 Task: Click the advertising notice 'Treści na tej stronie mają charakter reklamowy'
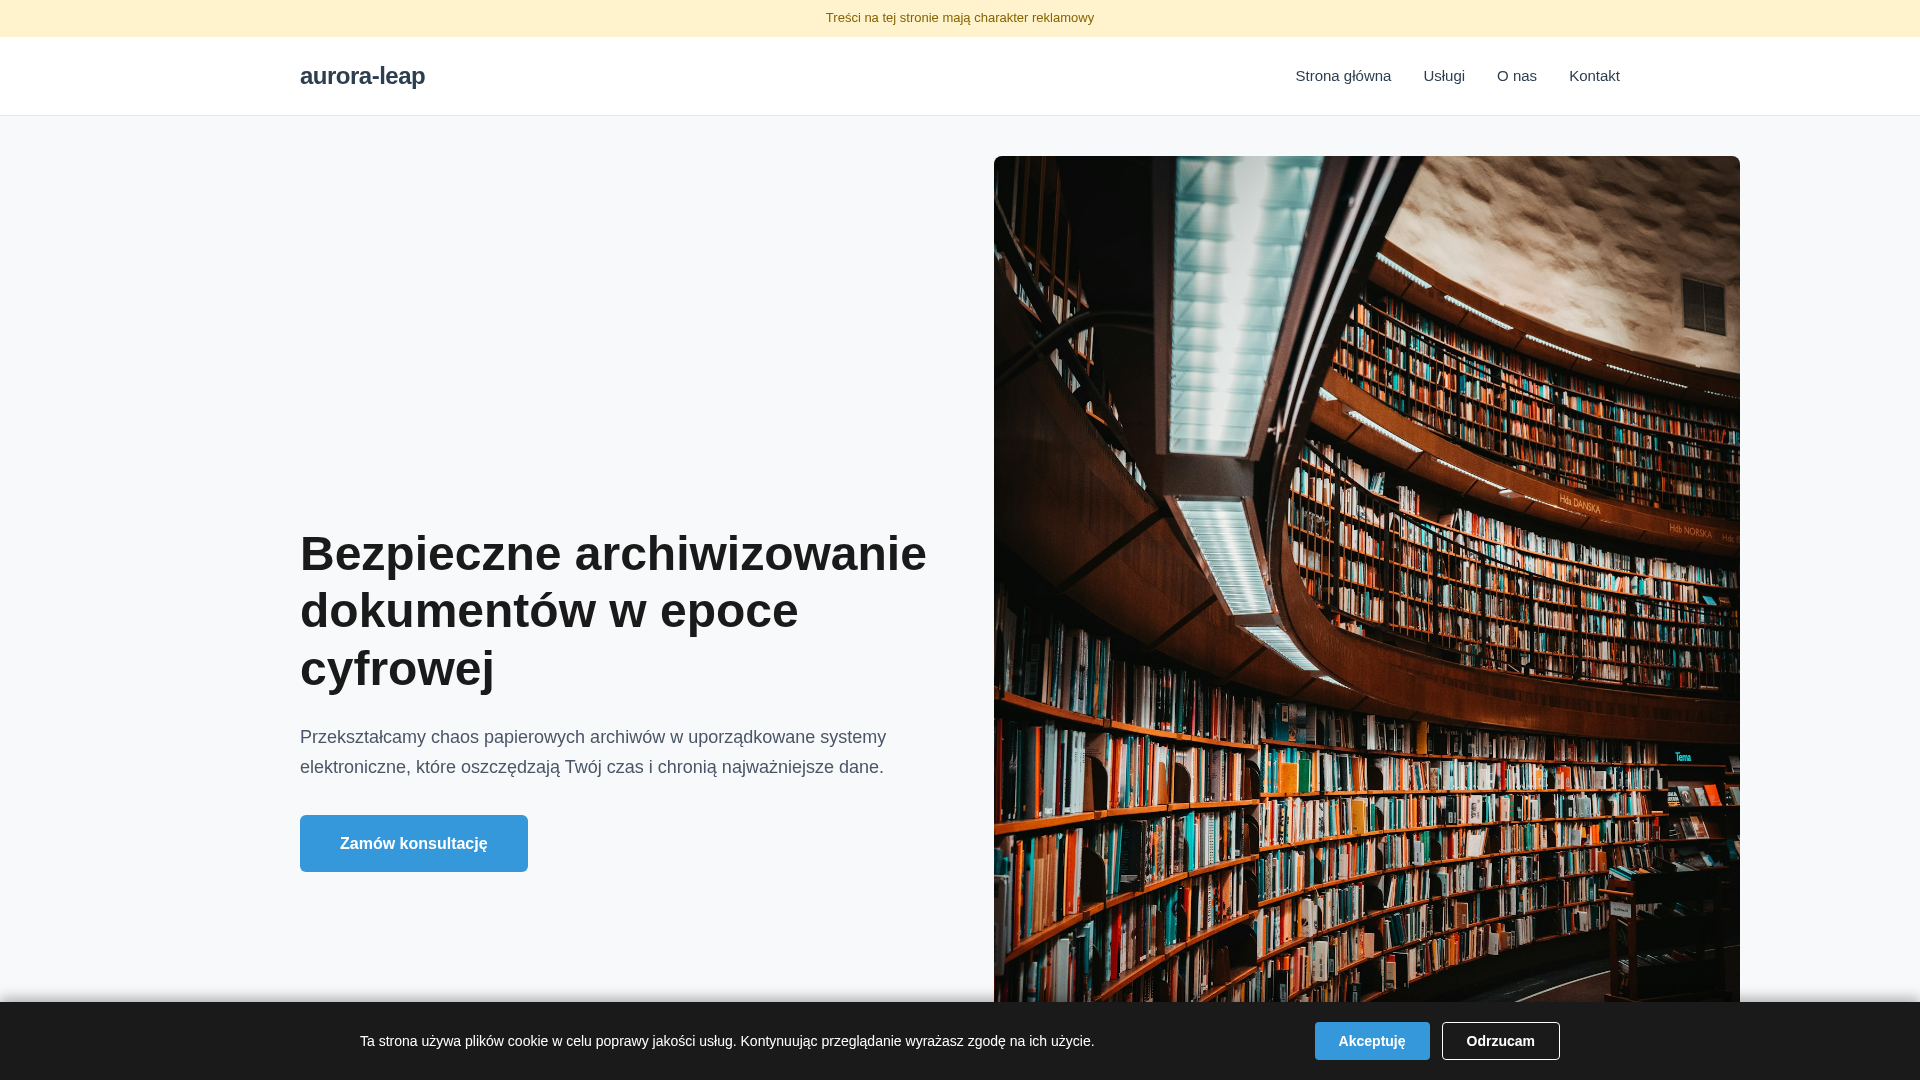click(x=960, y=18)
